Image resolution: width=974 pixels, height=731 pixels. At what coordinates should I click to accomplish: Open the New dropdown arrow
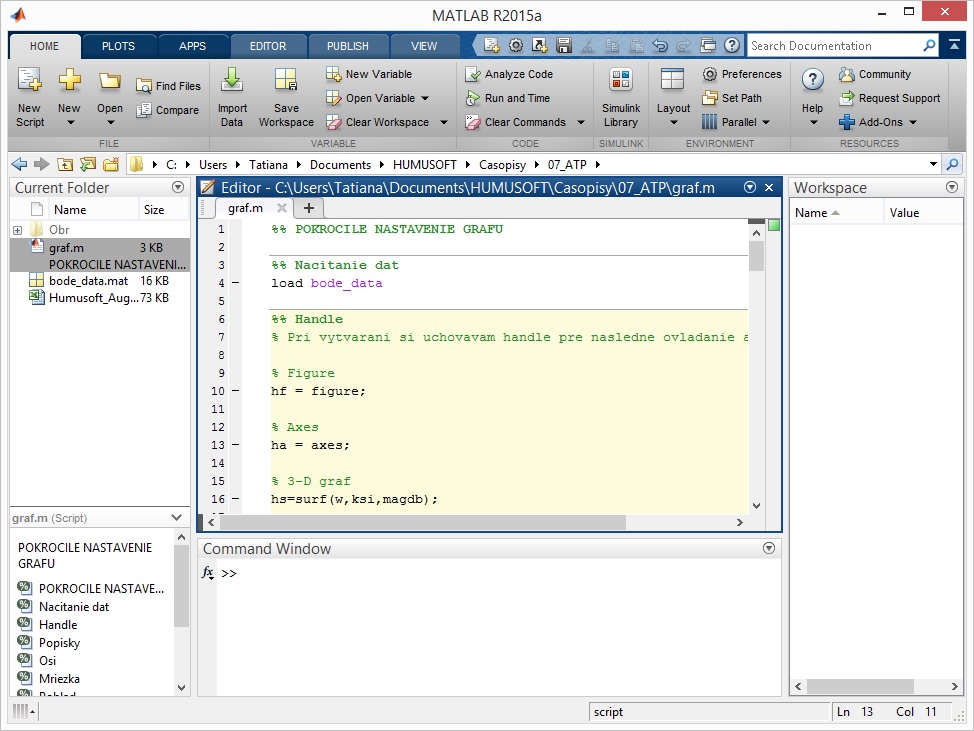click(x=70, y=123)
